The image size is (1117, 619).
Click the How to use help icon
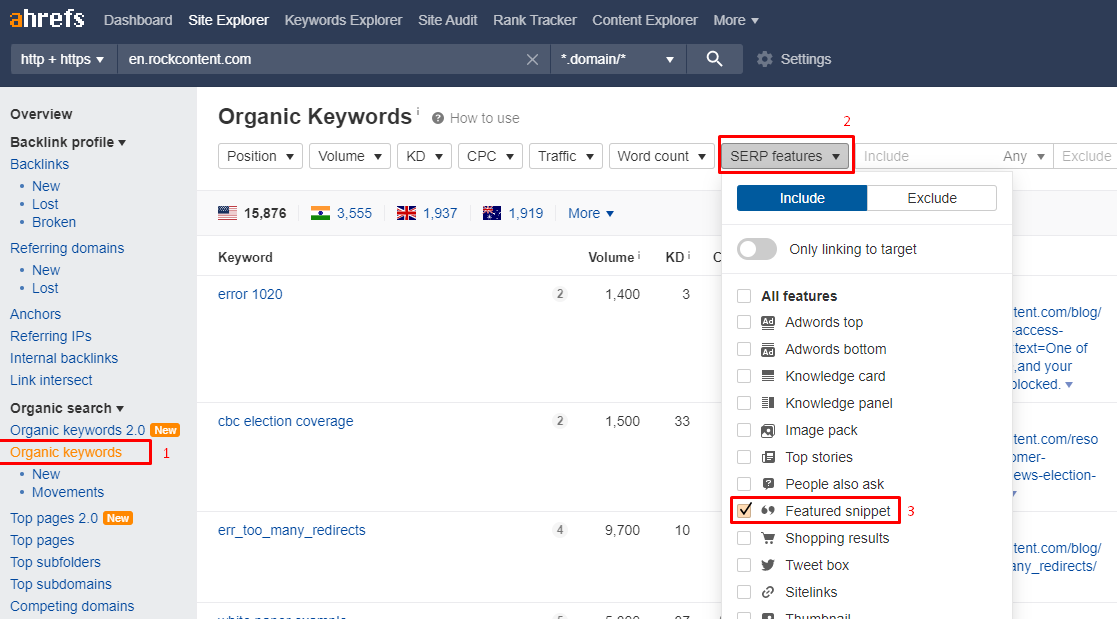point(438,118)
